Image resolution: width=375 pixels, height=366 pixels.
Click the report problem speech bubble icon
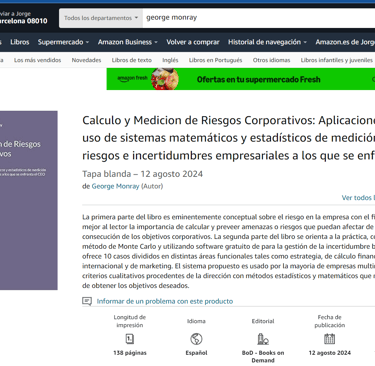coord(87,301)
